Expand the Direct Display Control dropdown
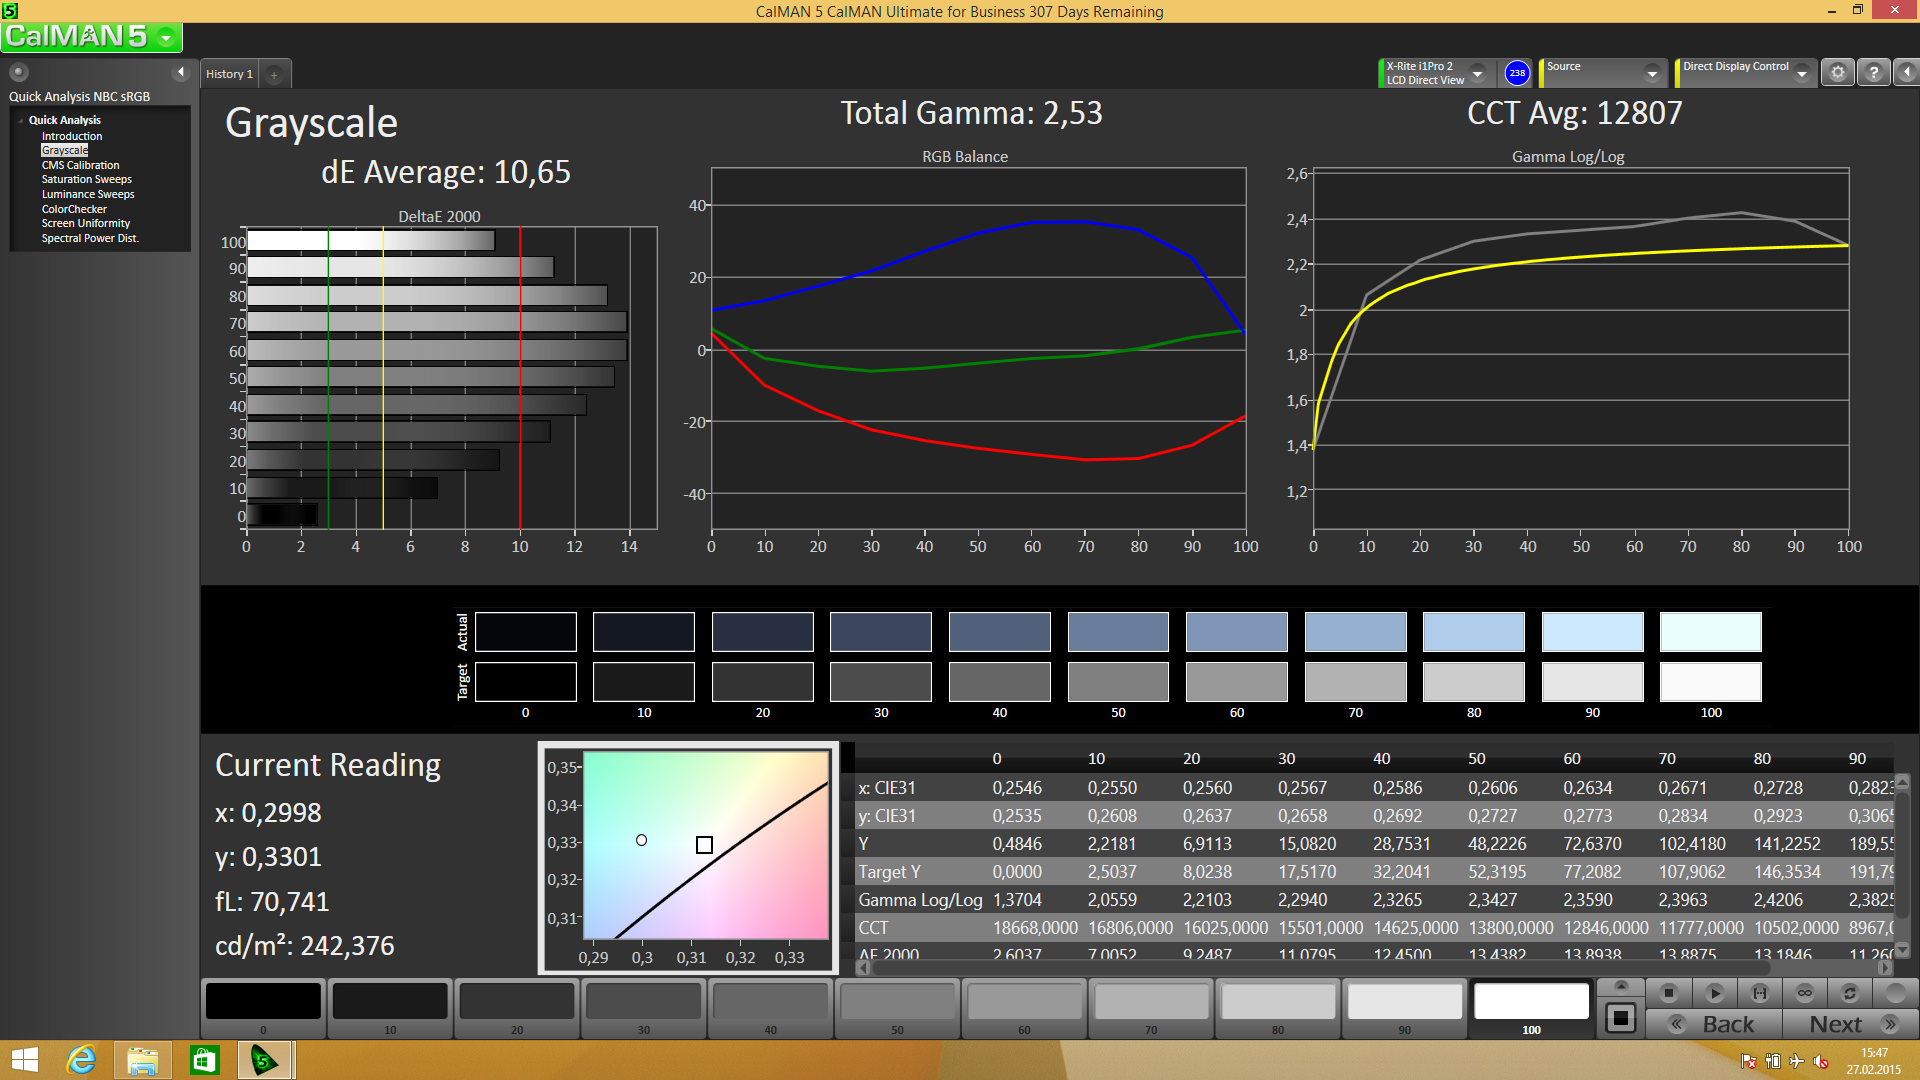This screenshot has width=1920, height=1080. pos(1801,73)
